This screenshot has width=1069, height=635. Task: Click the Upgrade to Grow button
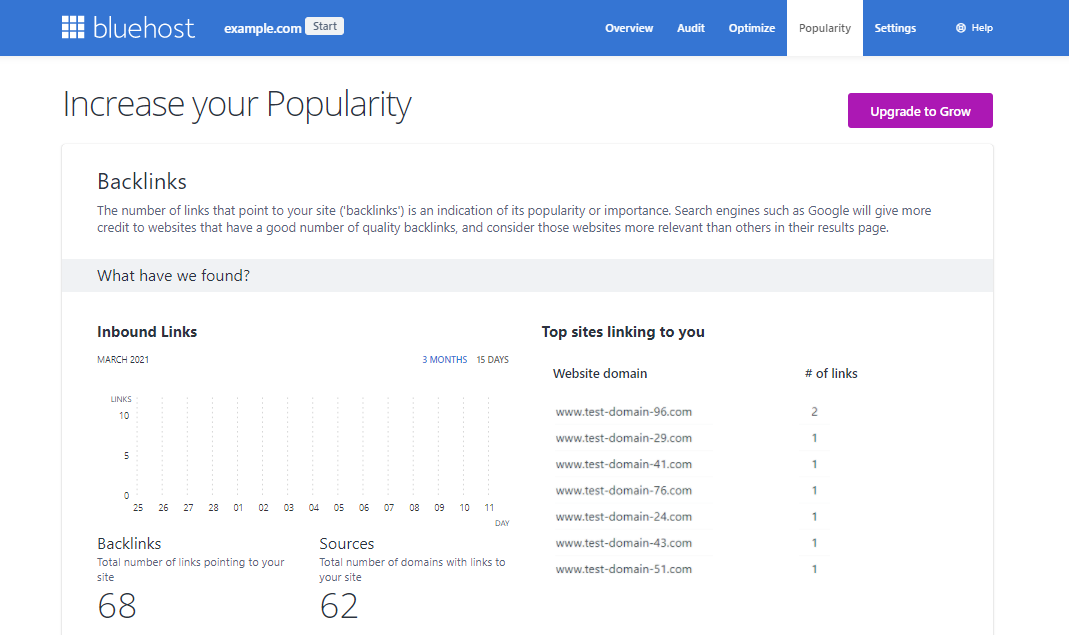click(919, 110)
